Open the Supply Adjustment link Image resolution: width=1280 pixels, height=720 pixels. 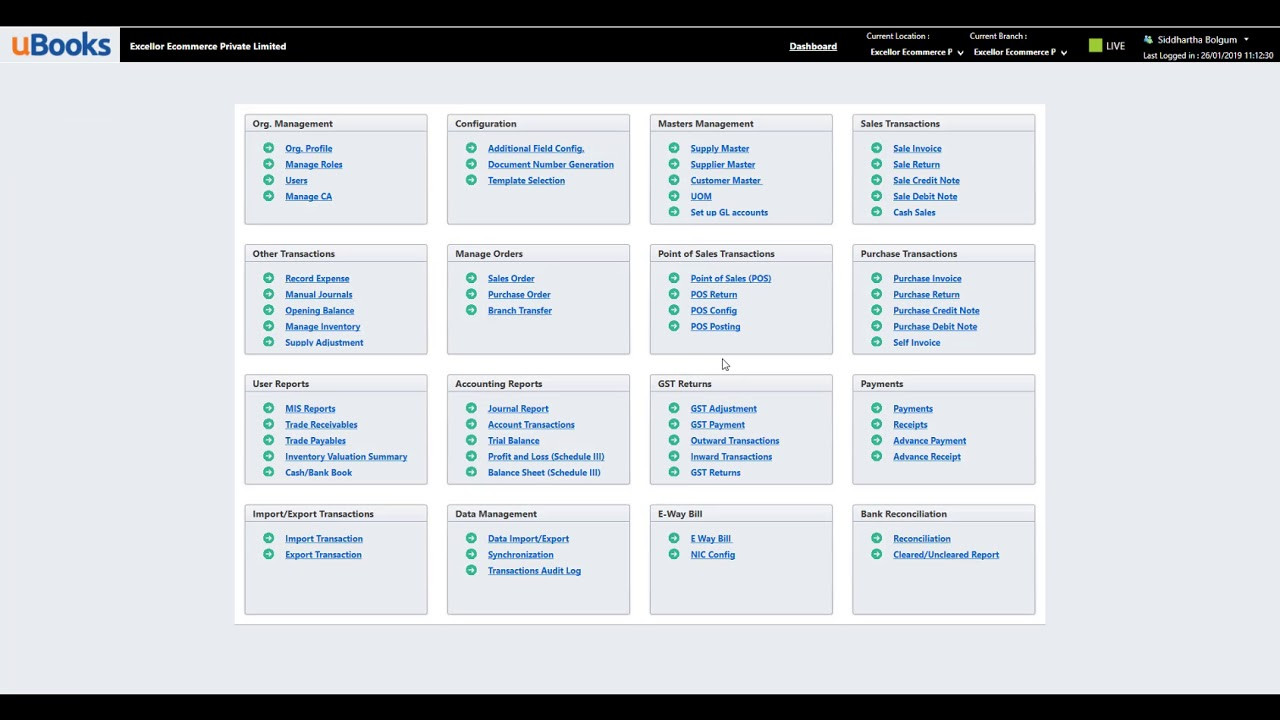[x=324, y=342]
